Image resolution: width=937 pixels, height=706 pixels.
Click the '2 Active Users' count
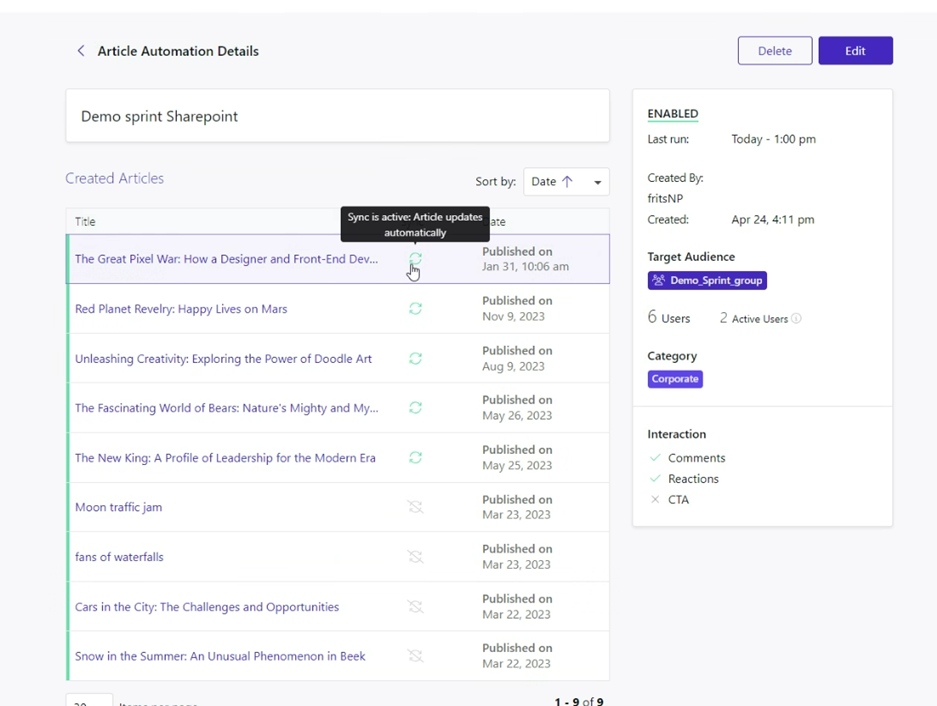[754, 318]
